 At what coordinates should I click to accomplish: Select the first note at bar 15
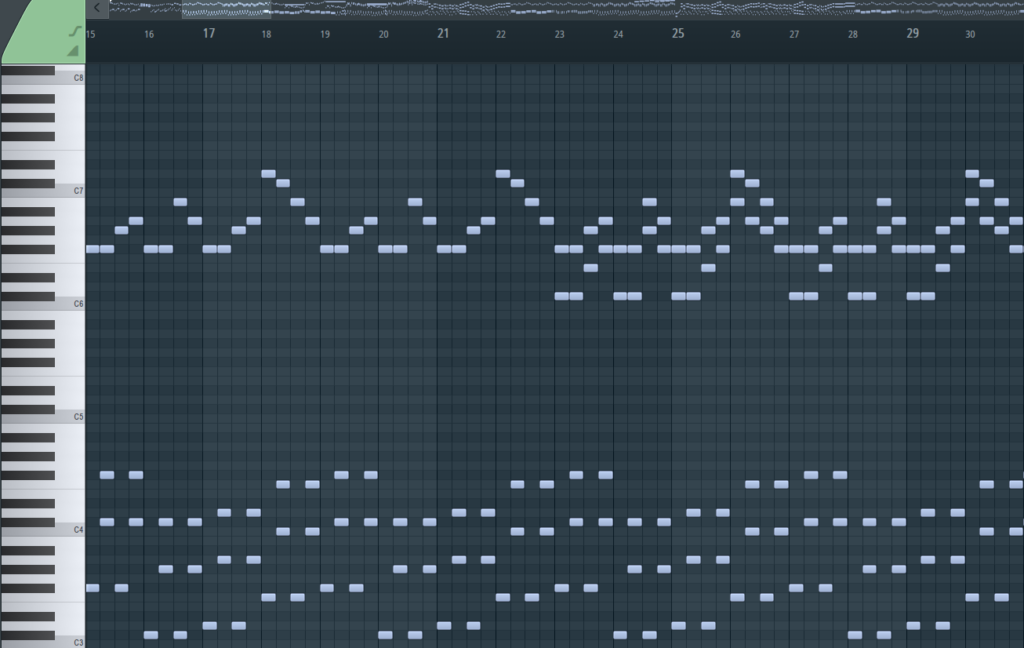pyautogui.click(x=92, y=249)
